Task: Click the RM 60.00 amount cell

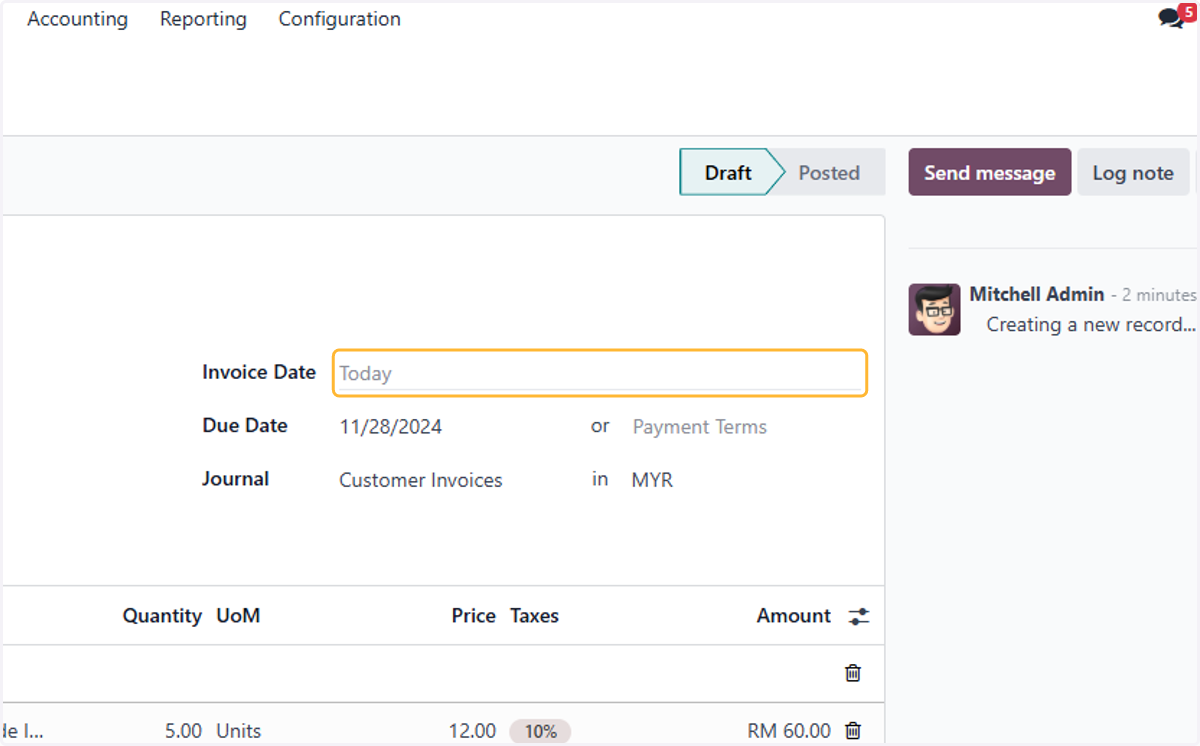Action: click(789, 731)
